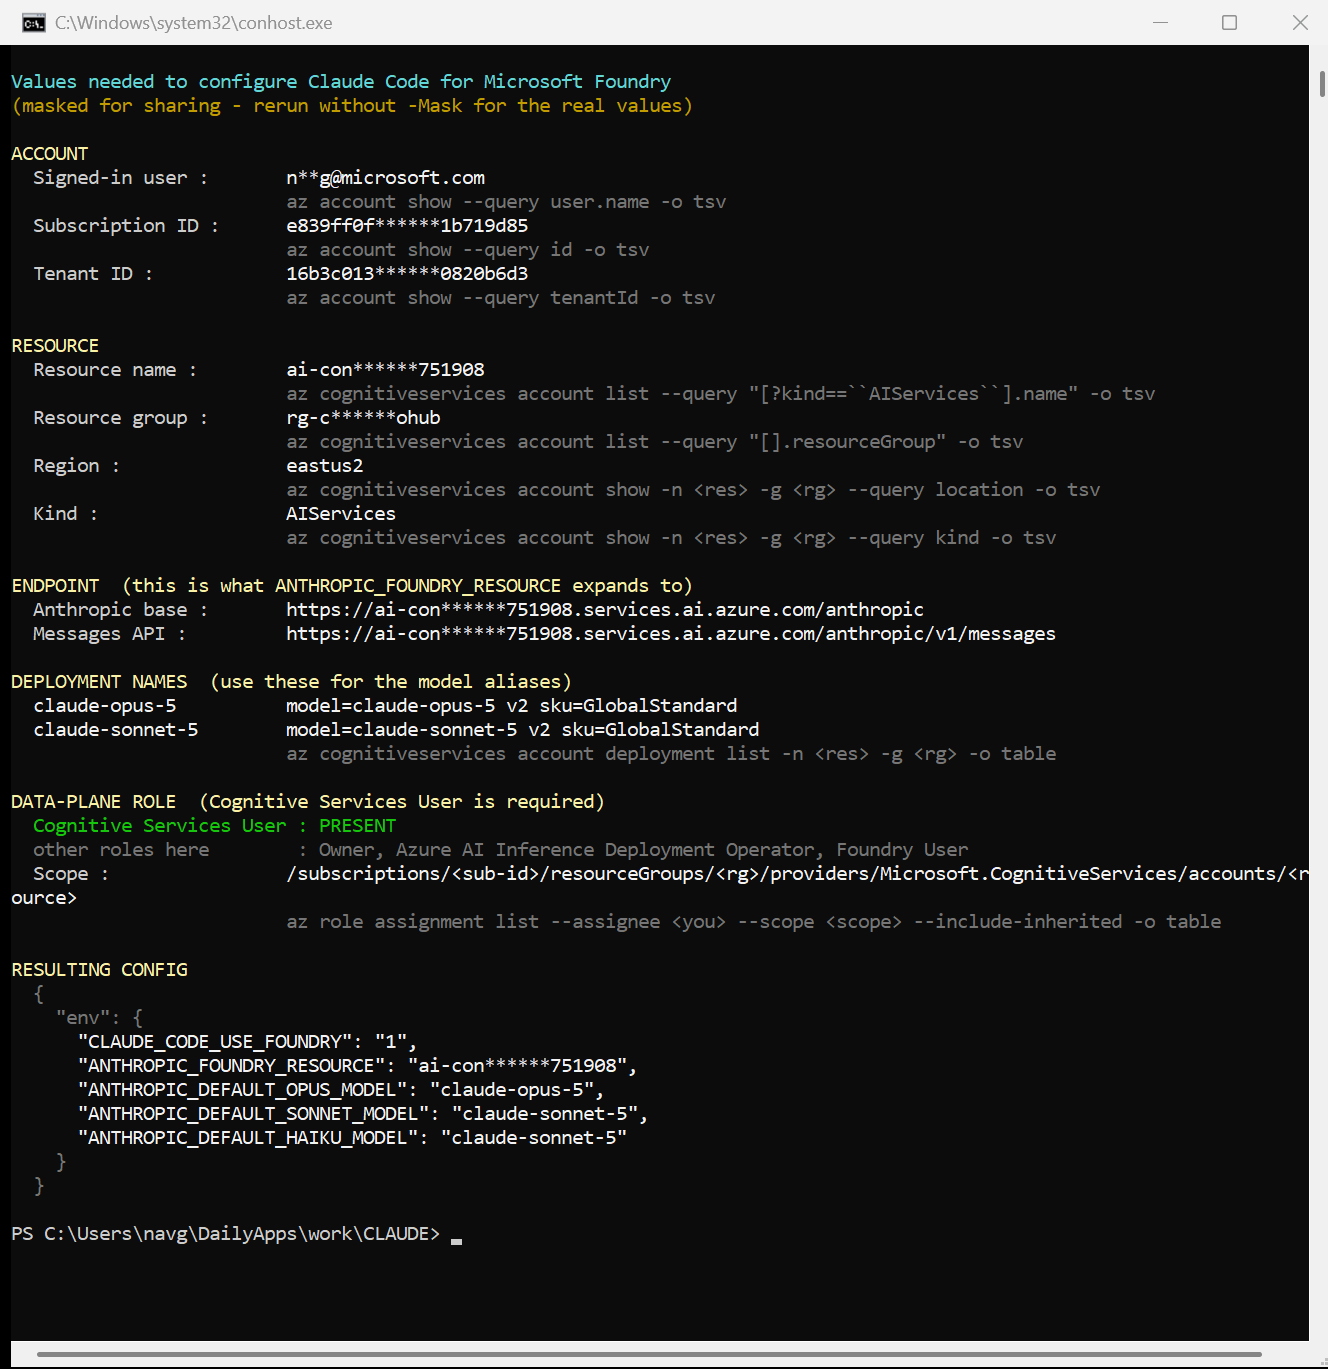The height and width of the screenshot is (1369, 1328).
Task: Click az account show user.name command
Action: pyautogui.click(x=506, y=202)
